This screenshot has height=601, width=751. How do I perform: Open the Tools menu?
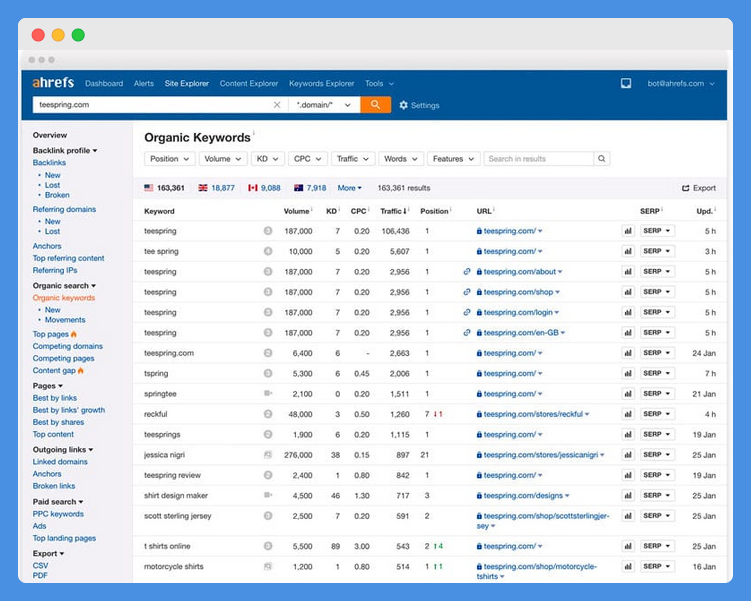[379, 84]
